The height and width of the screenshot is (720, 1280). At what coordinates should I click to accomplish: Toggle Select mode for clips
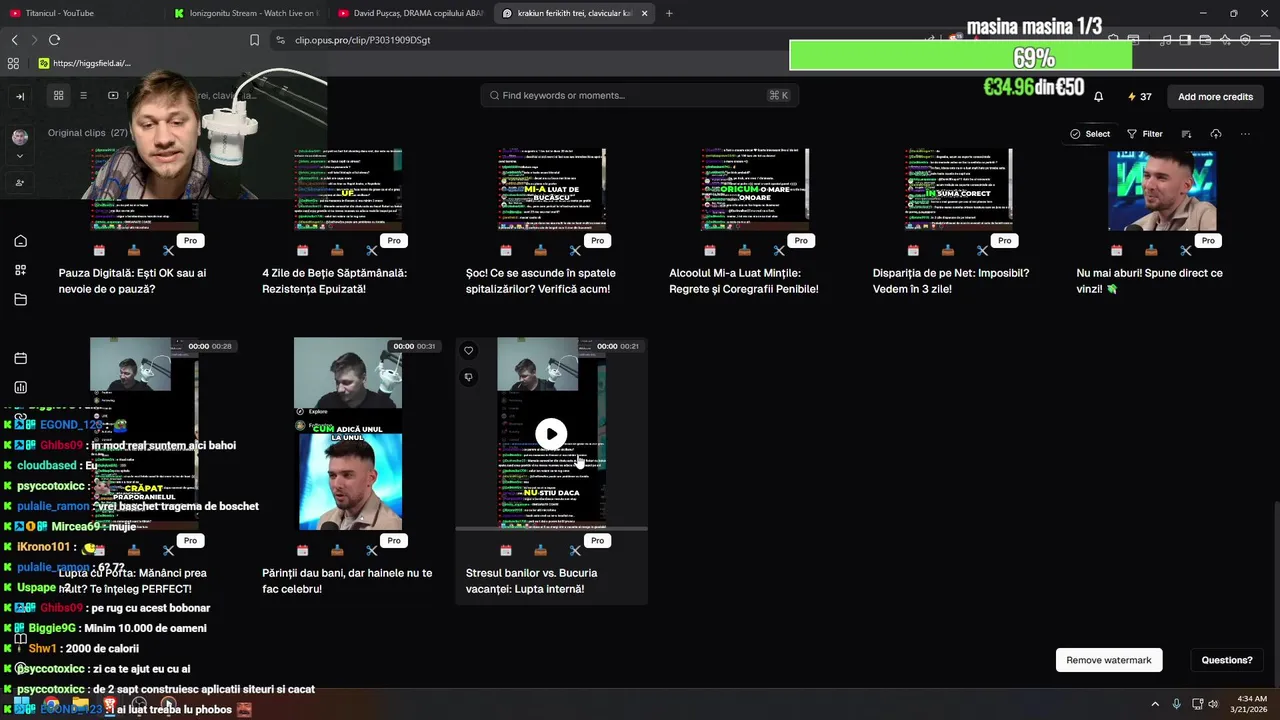click(1090, 134)
